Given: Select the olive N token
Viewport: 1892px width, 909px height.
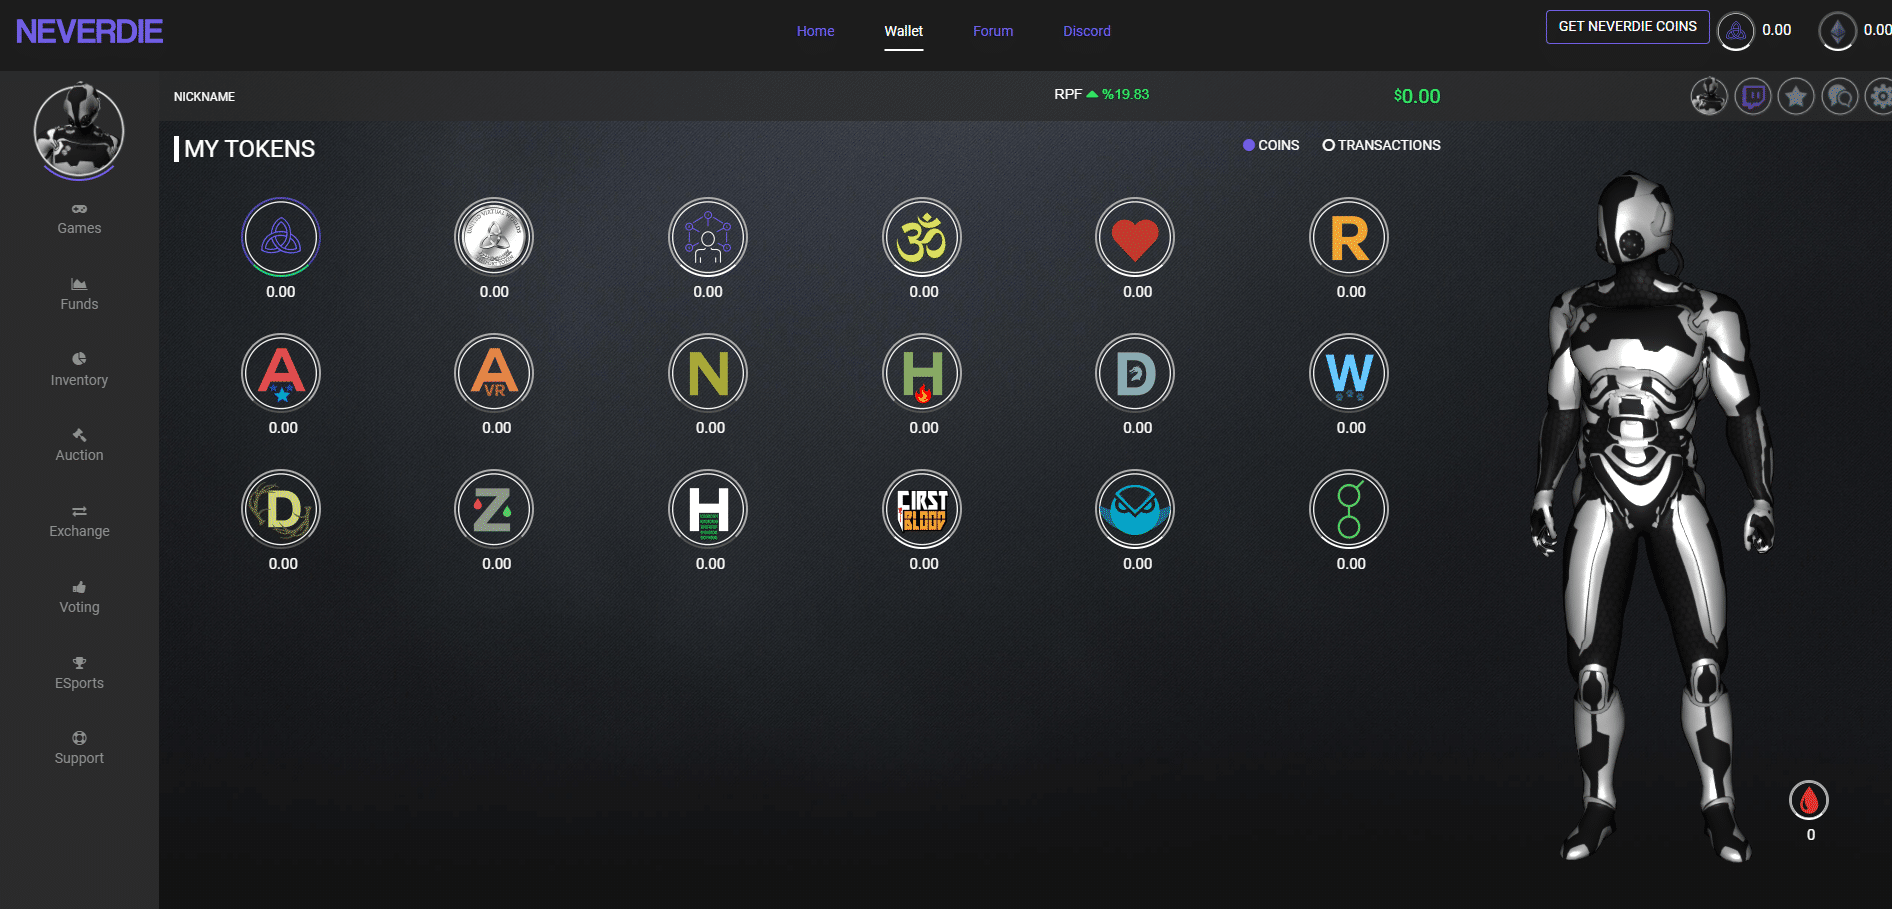Looking at the screenshot, I should tap(708, 373).
